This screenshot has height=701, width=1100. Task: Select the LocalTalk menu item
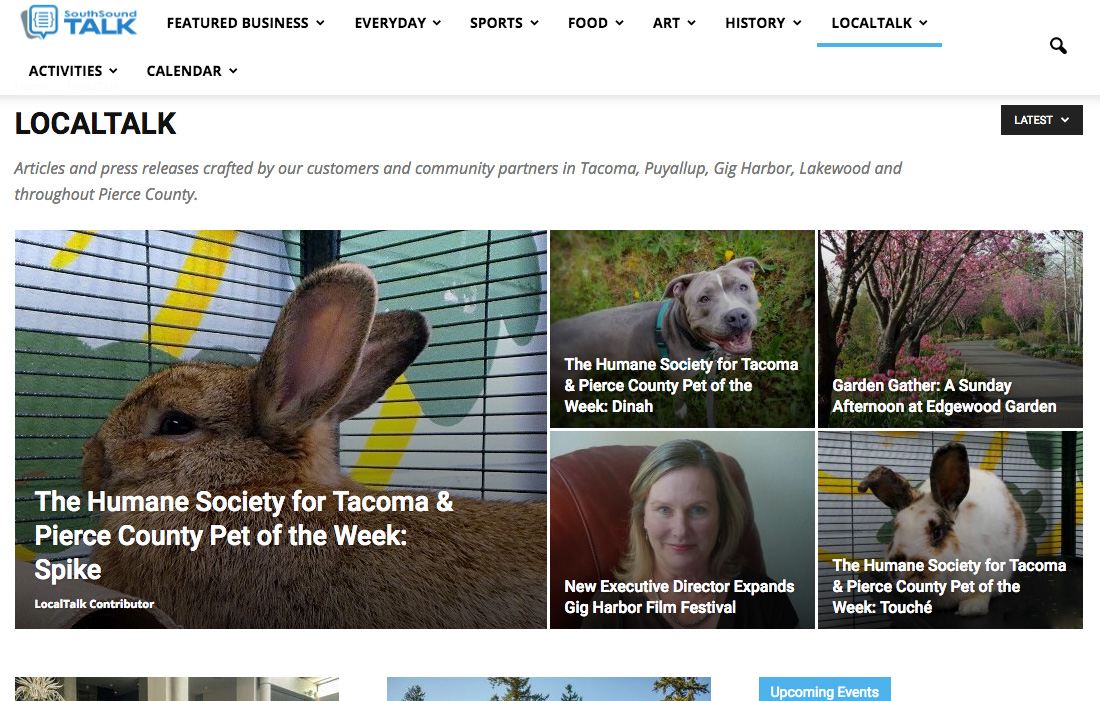tap(879, 23)
